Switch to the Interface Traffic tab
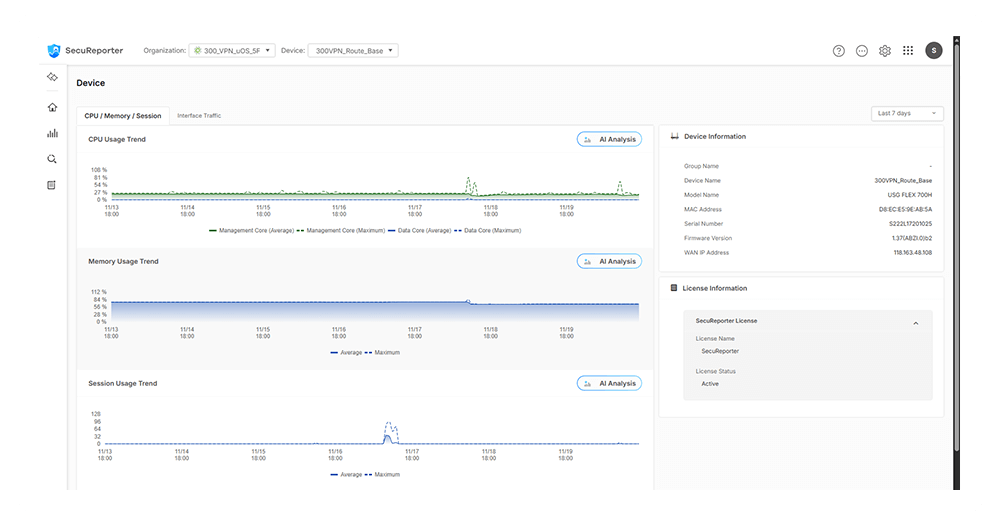This screenshot has height=530, width=1000. (199, 116)
